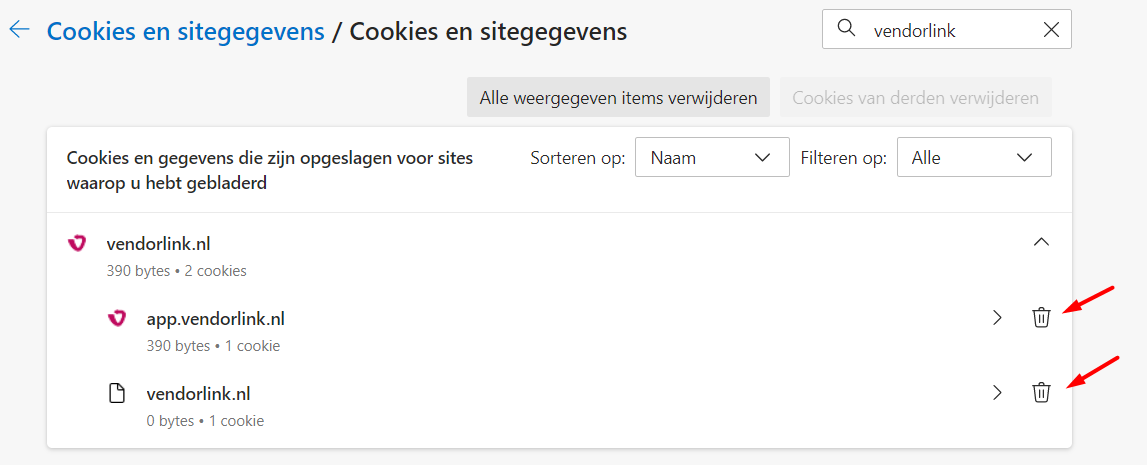Click Cookies van derden verwijderen button
Viewport: 1147px width, 465px height.
click(x=916, y=97)
